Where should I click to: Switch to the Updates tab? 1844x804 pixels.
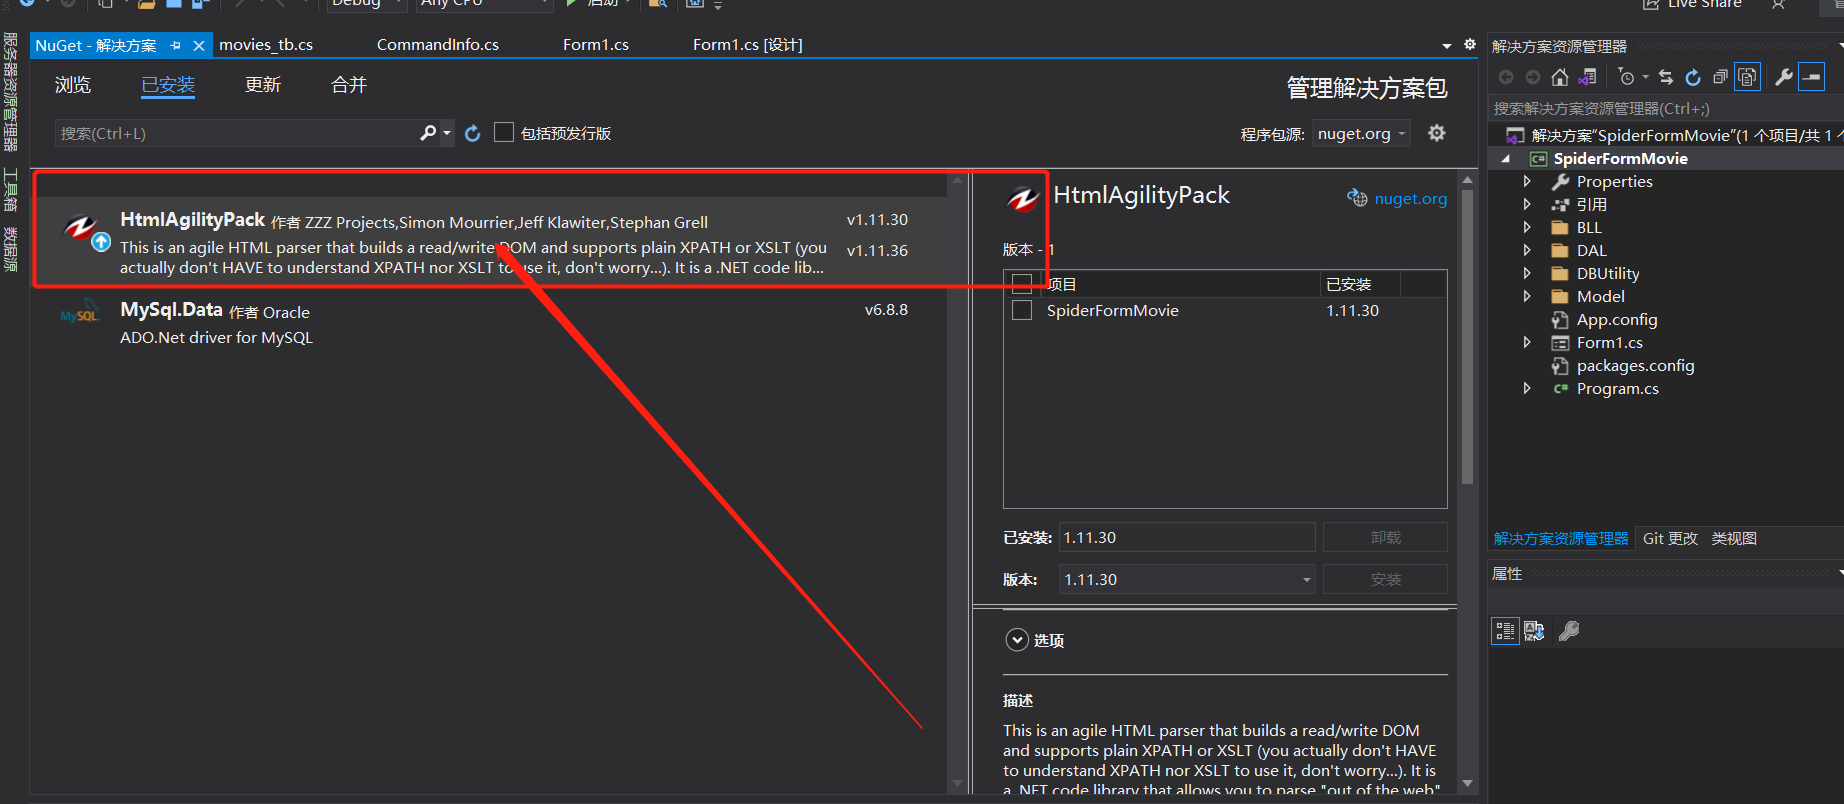coord(263,85)
